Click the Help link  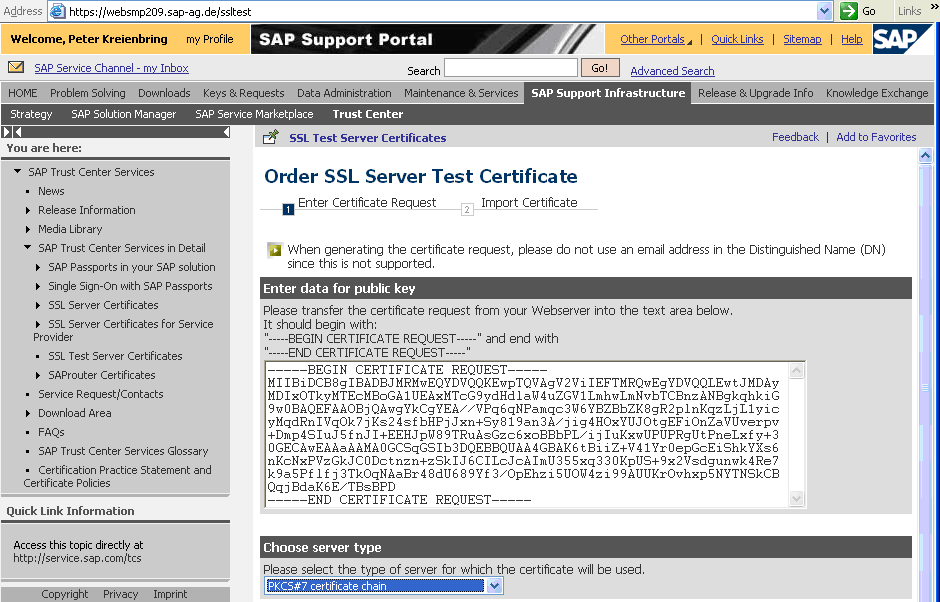pos(852,39)
